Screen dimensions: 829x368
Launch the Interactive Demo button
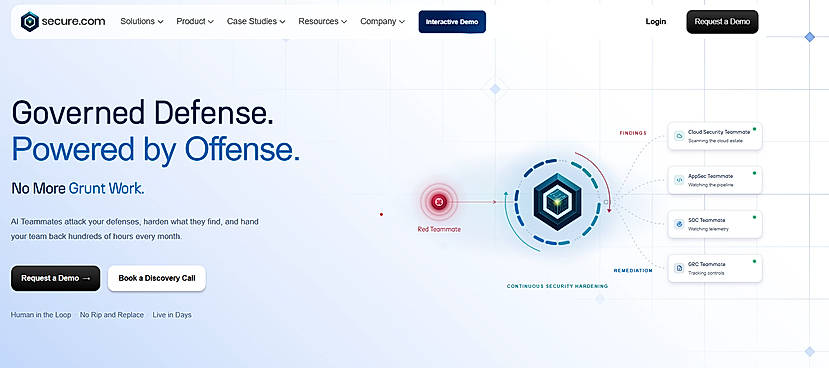pos(452,22)
